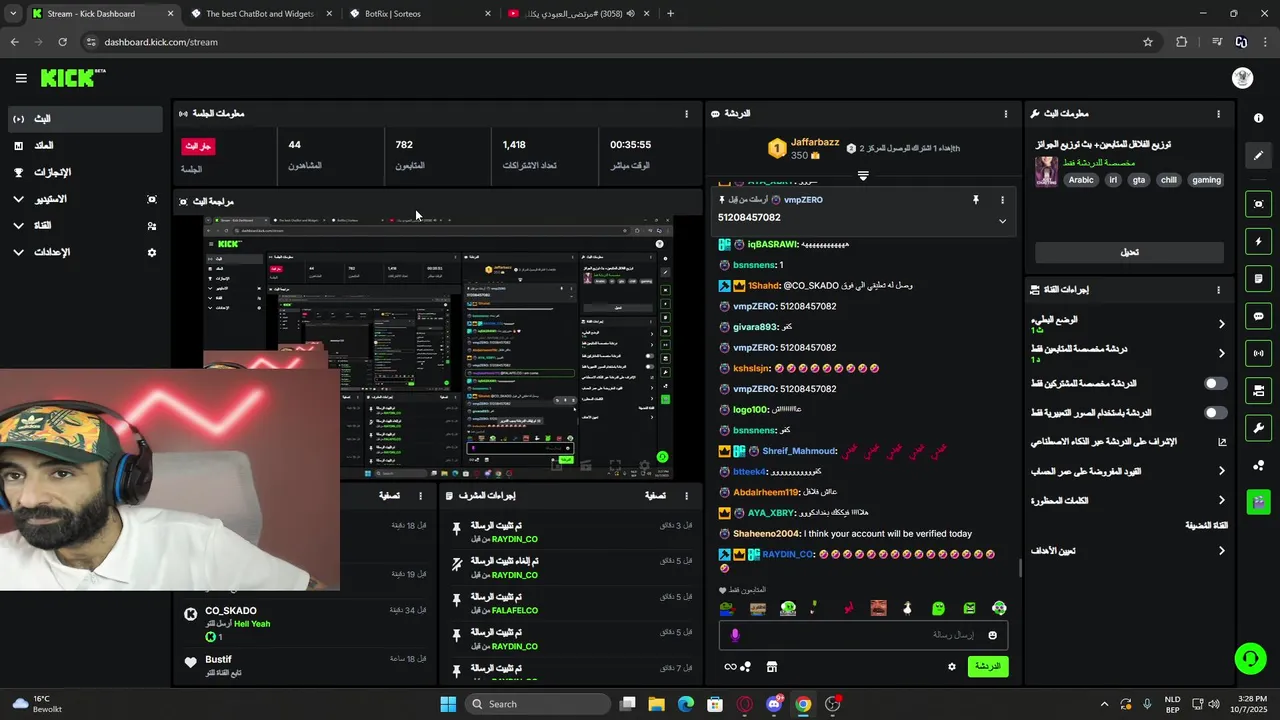Open the emoji picker in the message box

tap(992, 635)
